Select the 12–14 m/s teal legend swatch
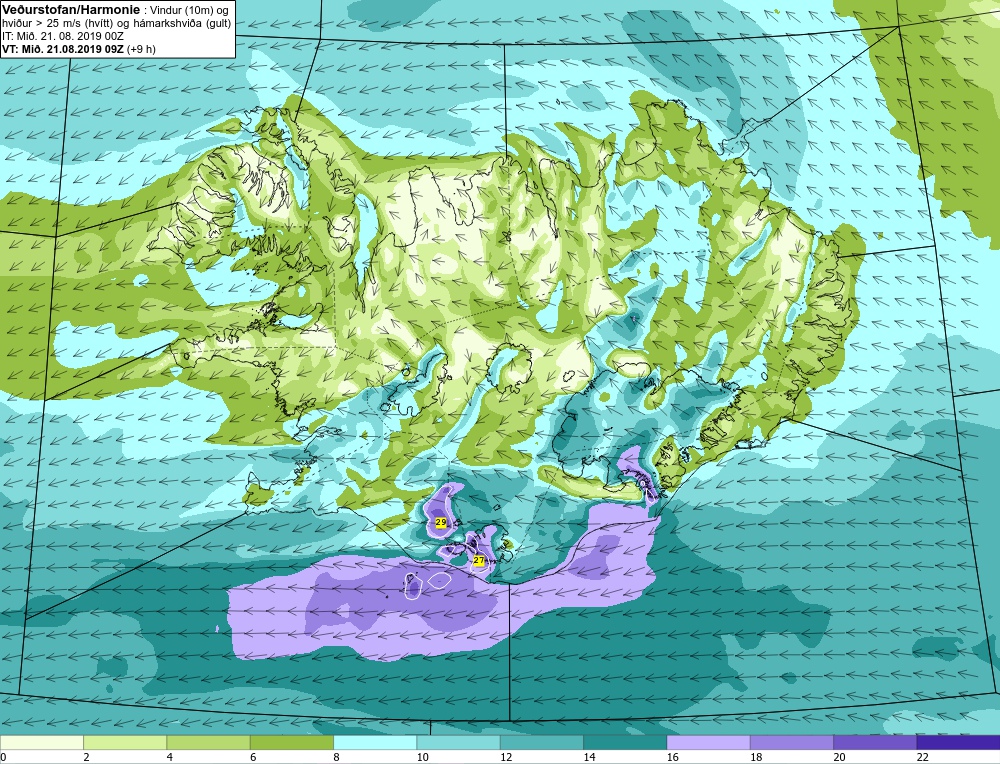 (x=541, y=743)
